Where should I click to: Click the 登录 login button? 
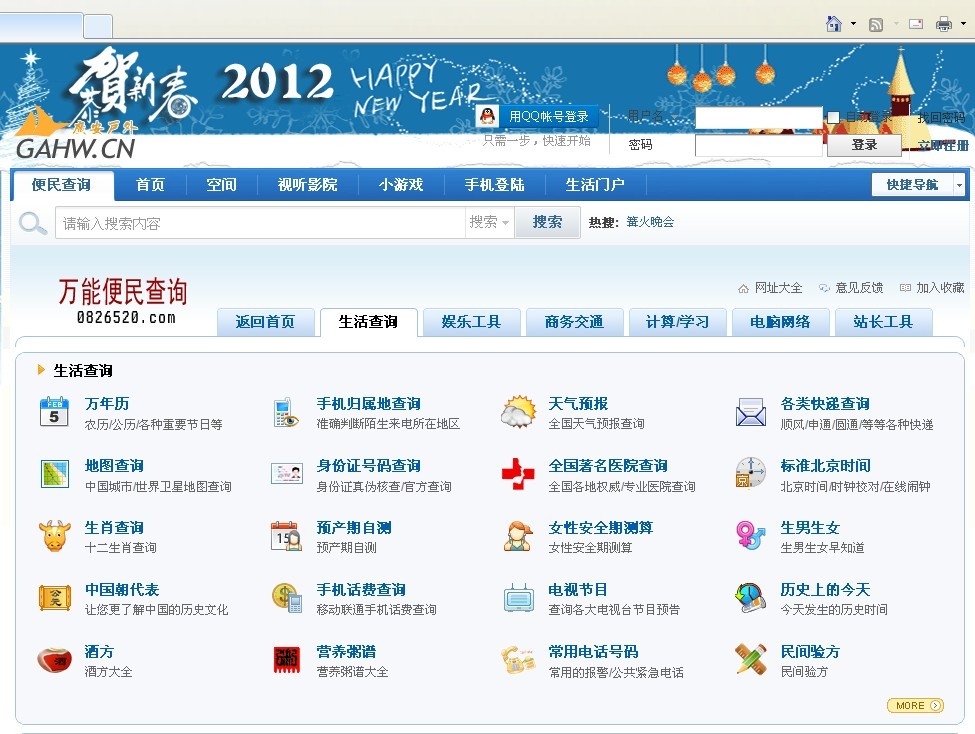864,145
